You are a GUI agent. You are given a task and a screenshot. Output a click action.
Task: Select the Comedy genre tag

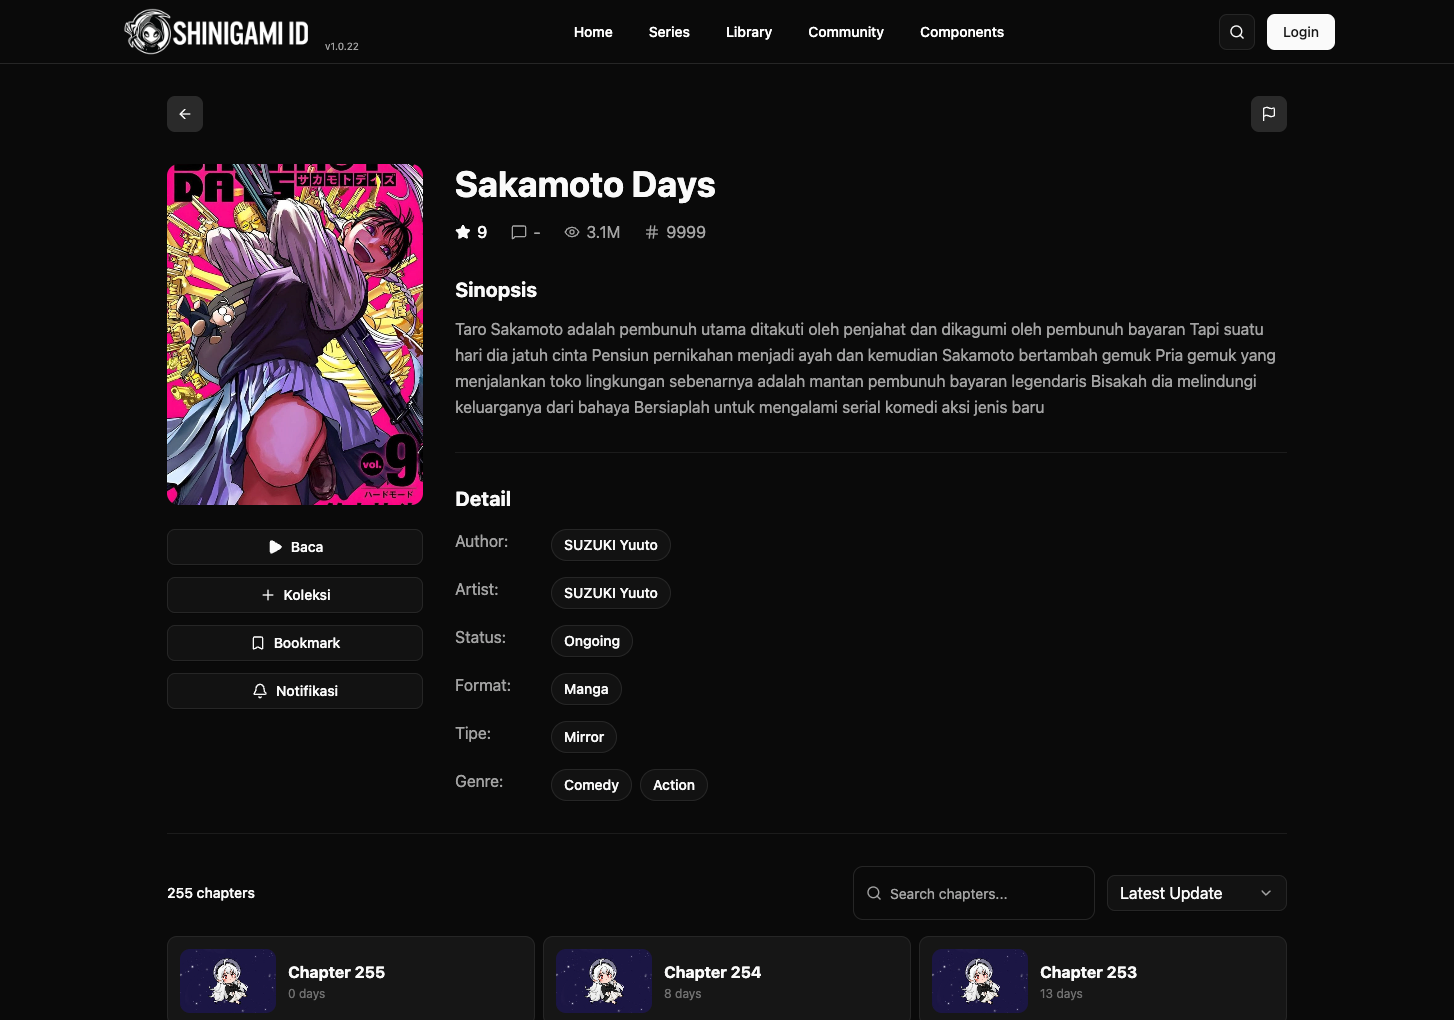(591, 785)
